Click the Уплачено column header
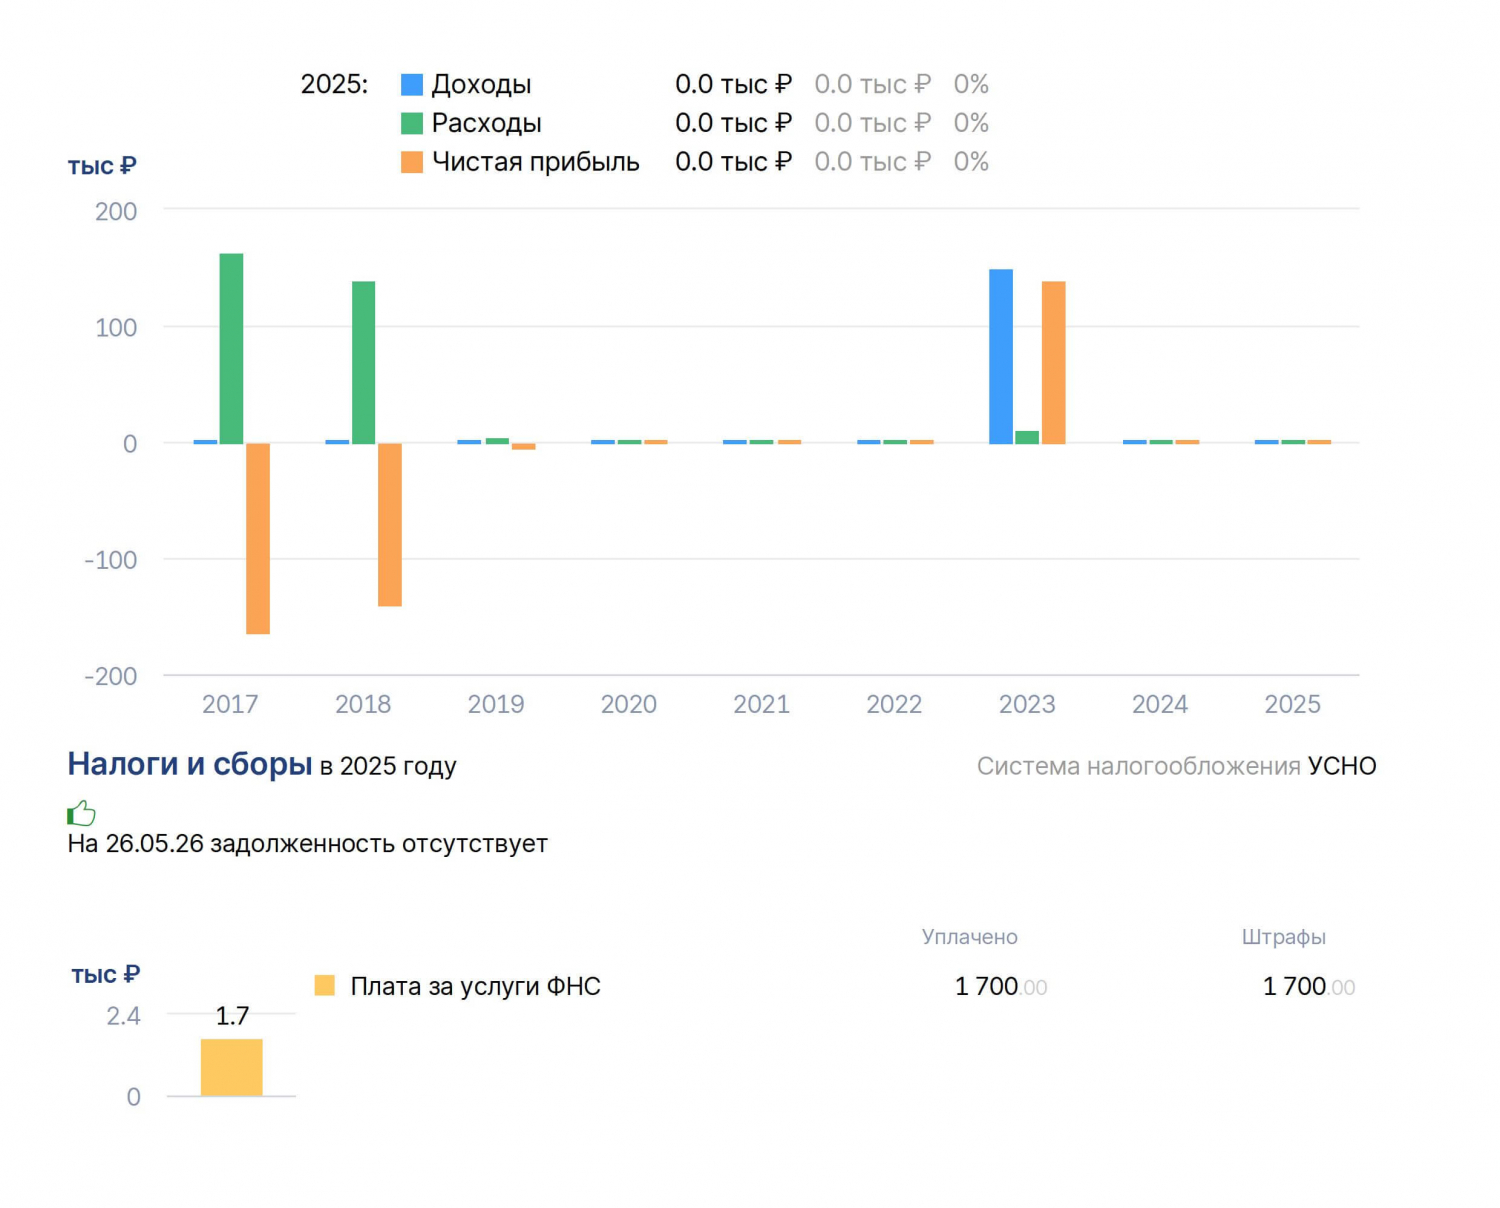Image resolution: width=1500 pixels, height=1208 pixels. coord(970,937)
